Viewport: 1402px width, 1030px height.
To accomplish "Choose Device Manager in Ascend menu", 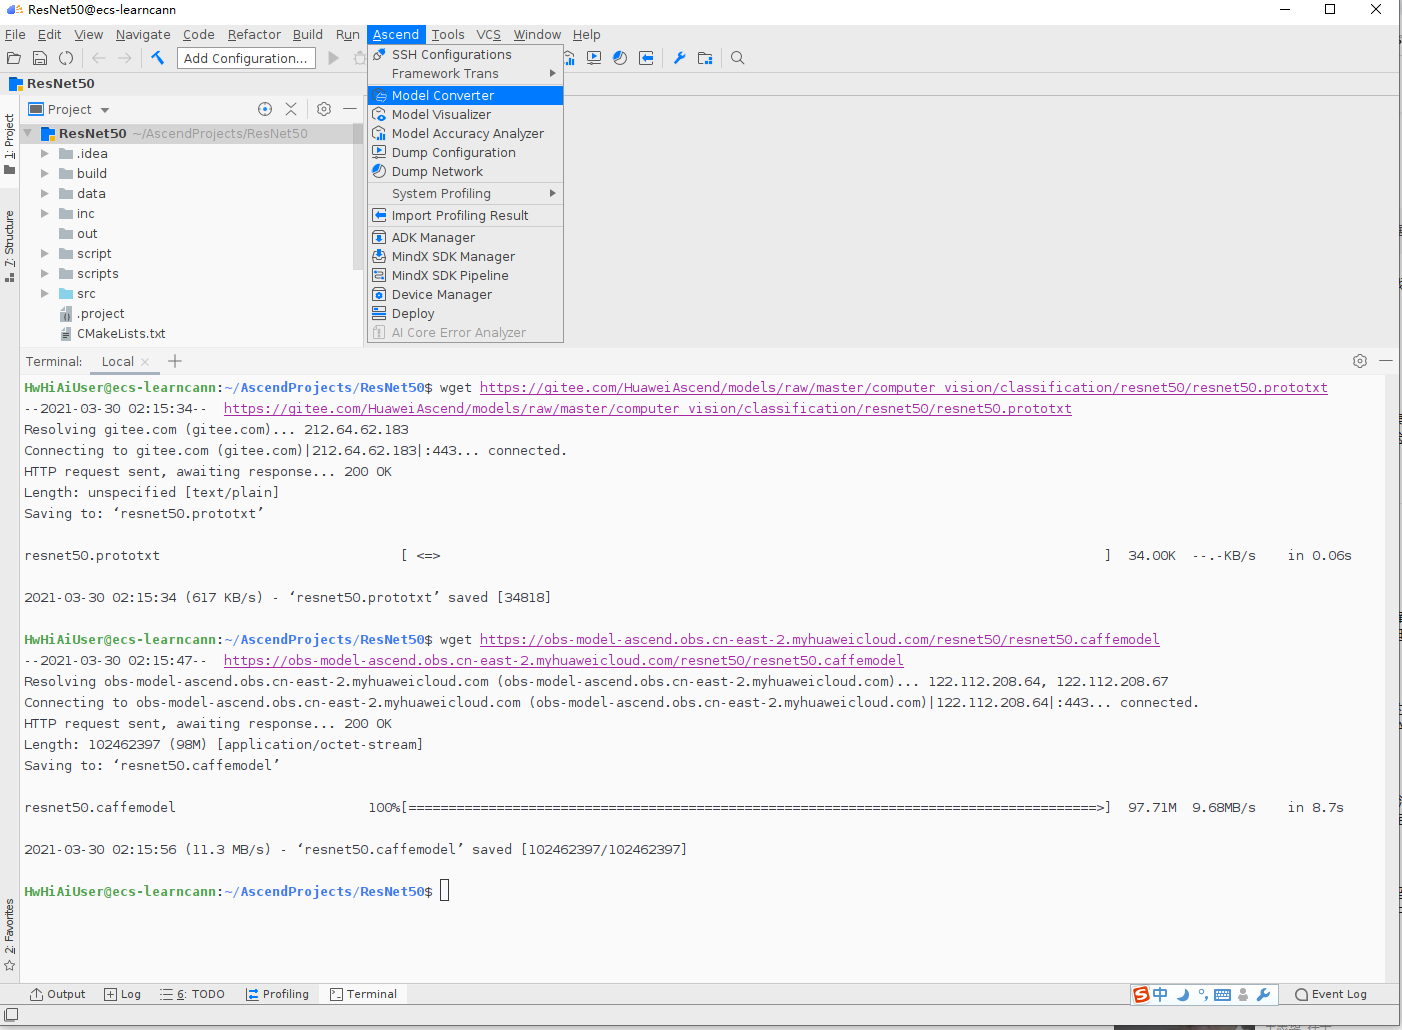I will pyautogui.click(x=465, y=295).
